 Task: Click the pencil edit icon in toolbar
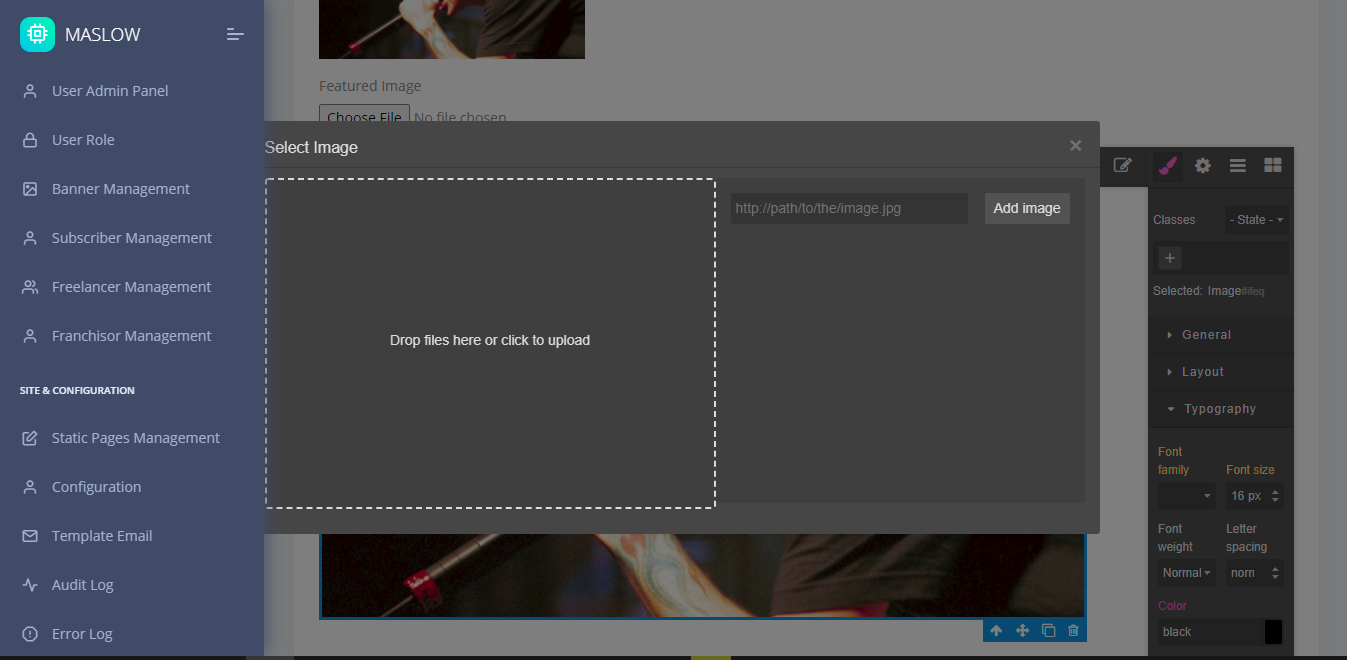coord(1122,166)
